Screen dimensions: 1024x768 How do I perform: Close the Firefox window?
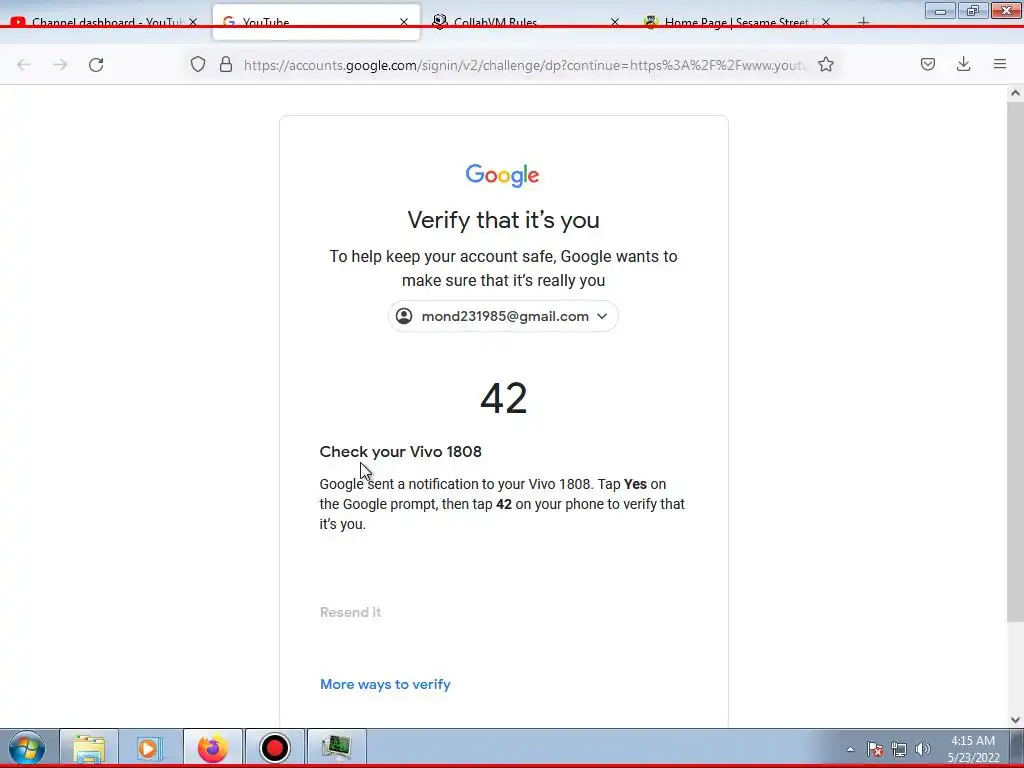pos(1006,11)
